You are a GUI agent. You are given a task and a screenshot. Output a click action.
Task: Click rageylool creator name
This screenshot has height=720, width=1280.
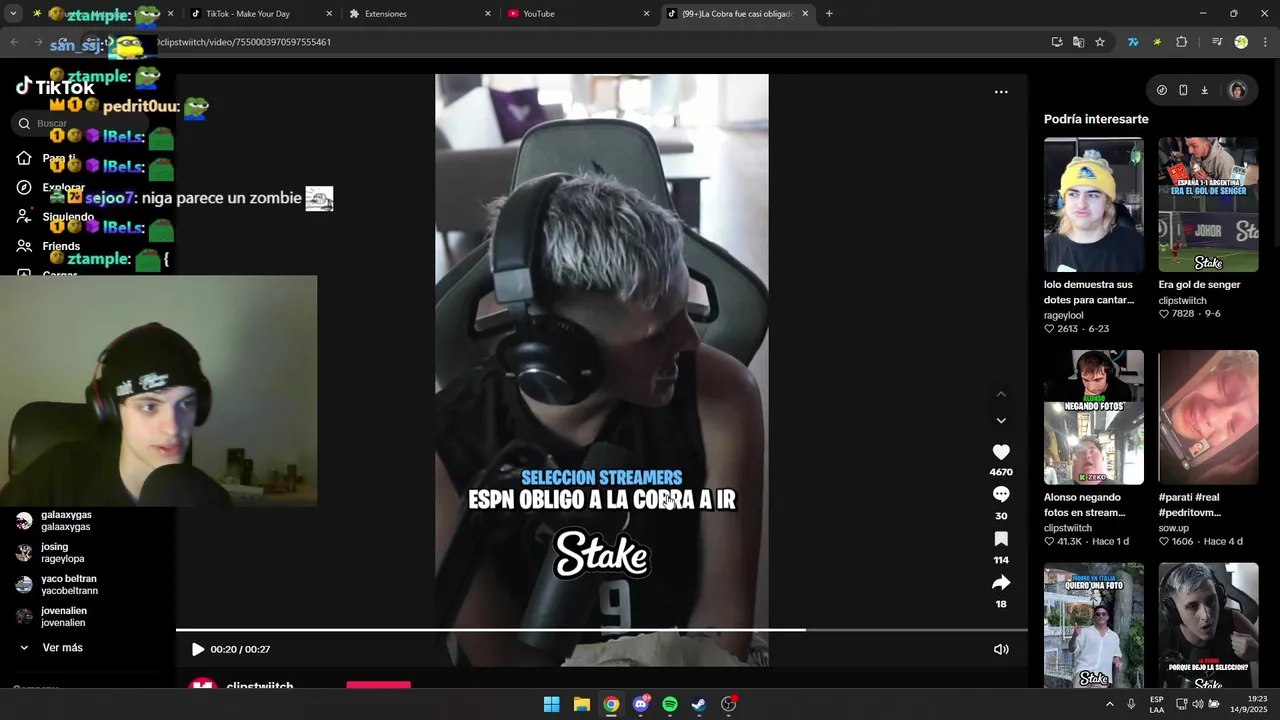click(x=1063, y=315)
